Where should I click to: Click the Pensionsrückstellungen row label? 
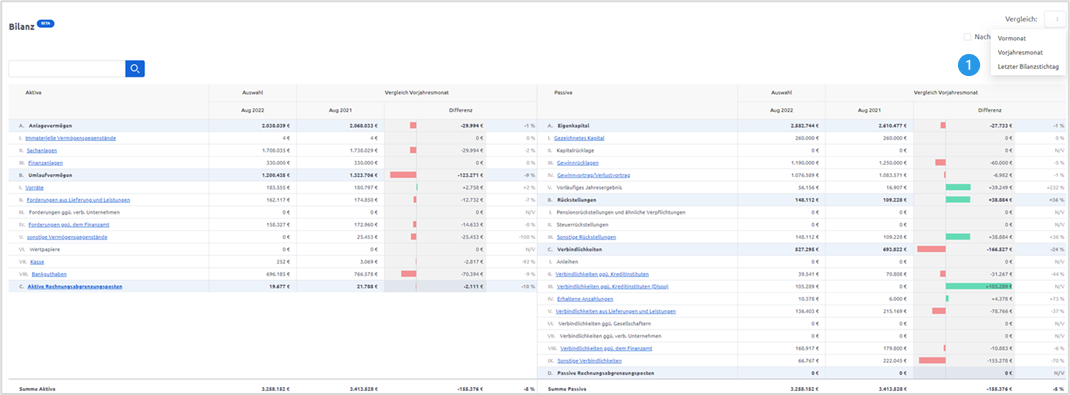(x=621, y=212)
